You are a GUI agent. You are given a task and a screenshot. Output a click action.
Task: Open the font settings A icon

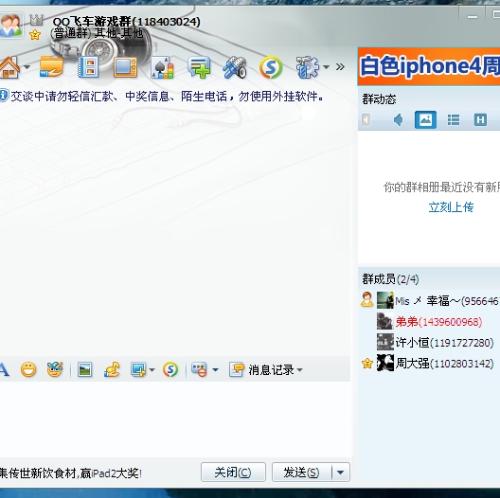point(4,370)
